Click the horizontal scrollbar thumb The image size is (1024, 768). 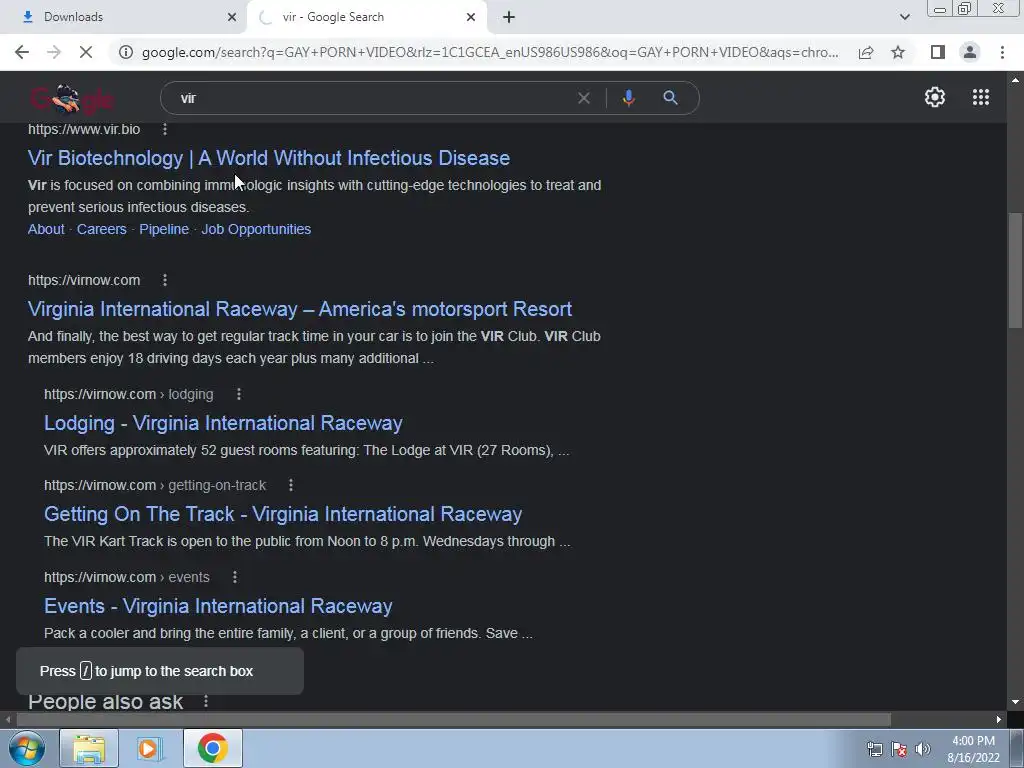[x=454, y=720]
